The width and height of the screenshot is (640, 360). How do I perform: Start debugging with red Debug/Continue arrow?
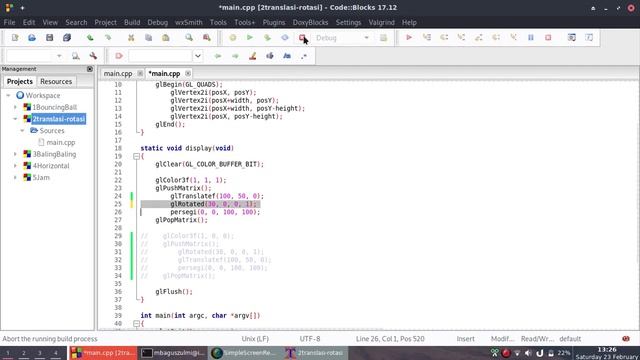pyautogui.click(x=409, y=38)
